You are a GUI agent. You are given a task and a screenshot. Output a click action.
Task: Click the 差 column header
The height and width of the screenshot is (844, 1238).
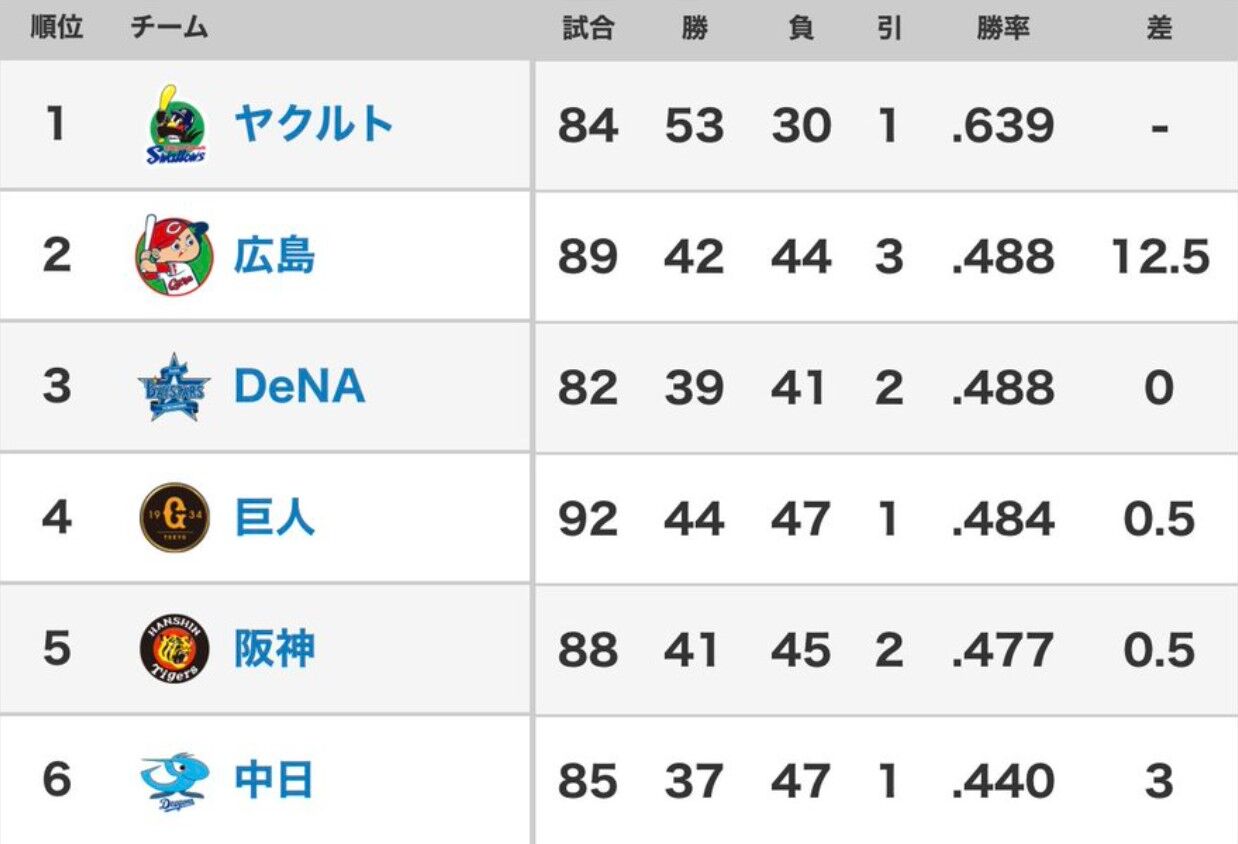1159,28
